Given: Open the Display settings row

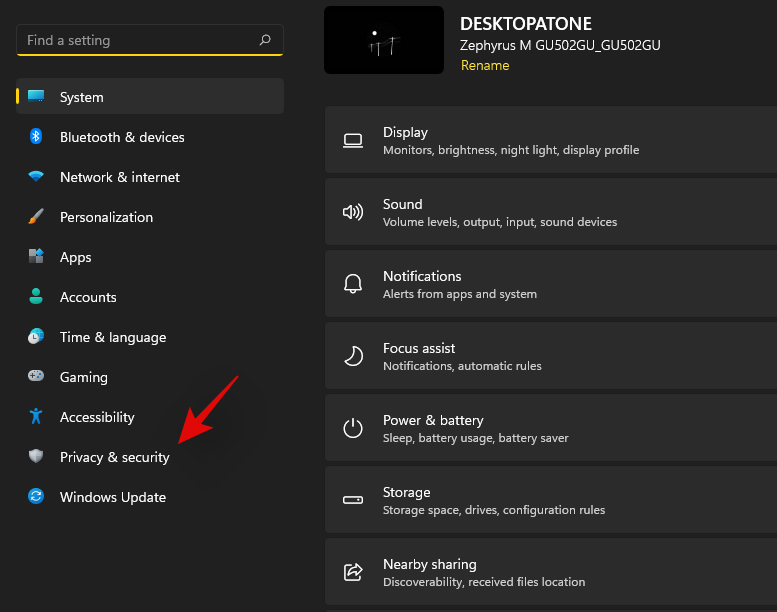Looking at the screenshot, I should click(x=550, y=140).
